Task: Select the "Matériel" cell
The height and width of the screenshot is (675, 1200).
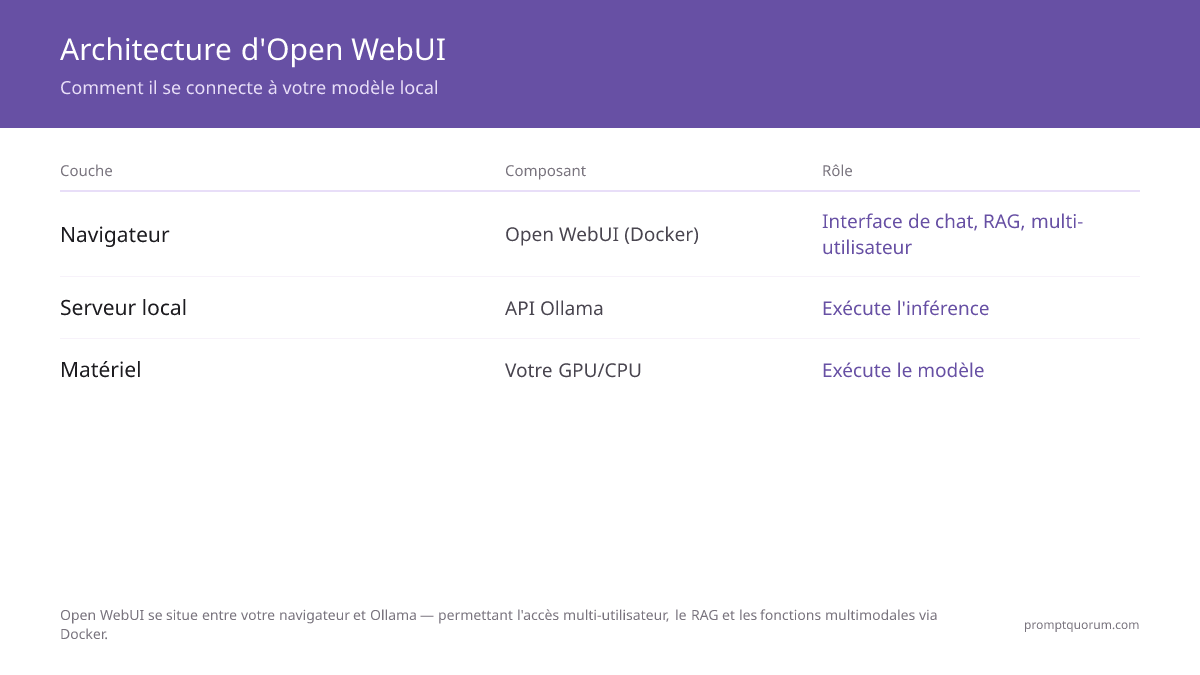Action: tap(100, 370)
